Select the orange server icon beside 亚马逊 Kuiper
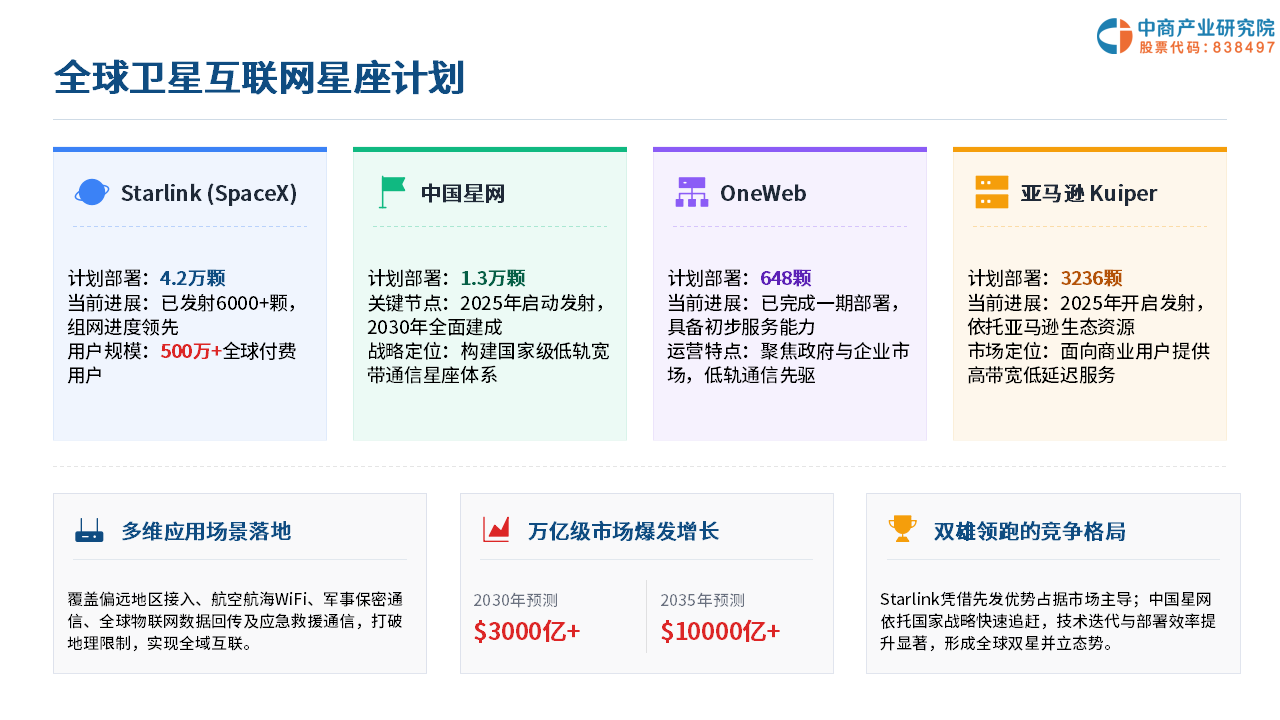 tap(991, 192)
